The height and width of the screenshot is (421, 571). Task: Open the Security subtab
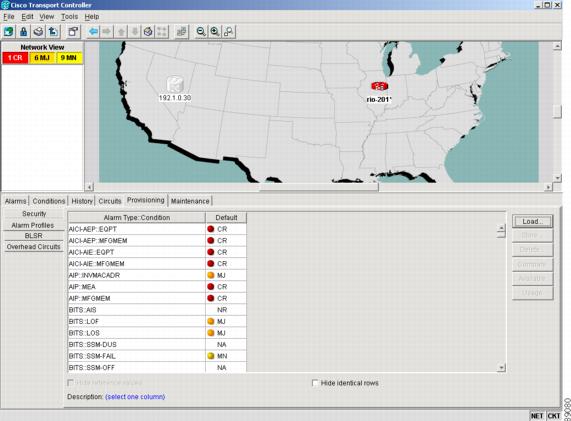tap(34, 214)
